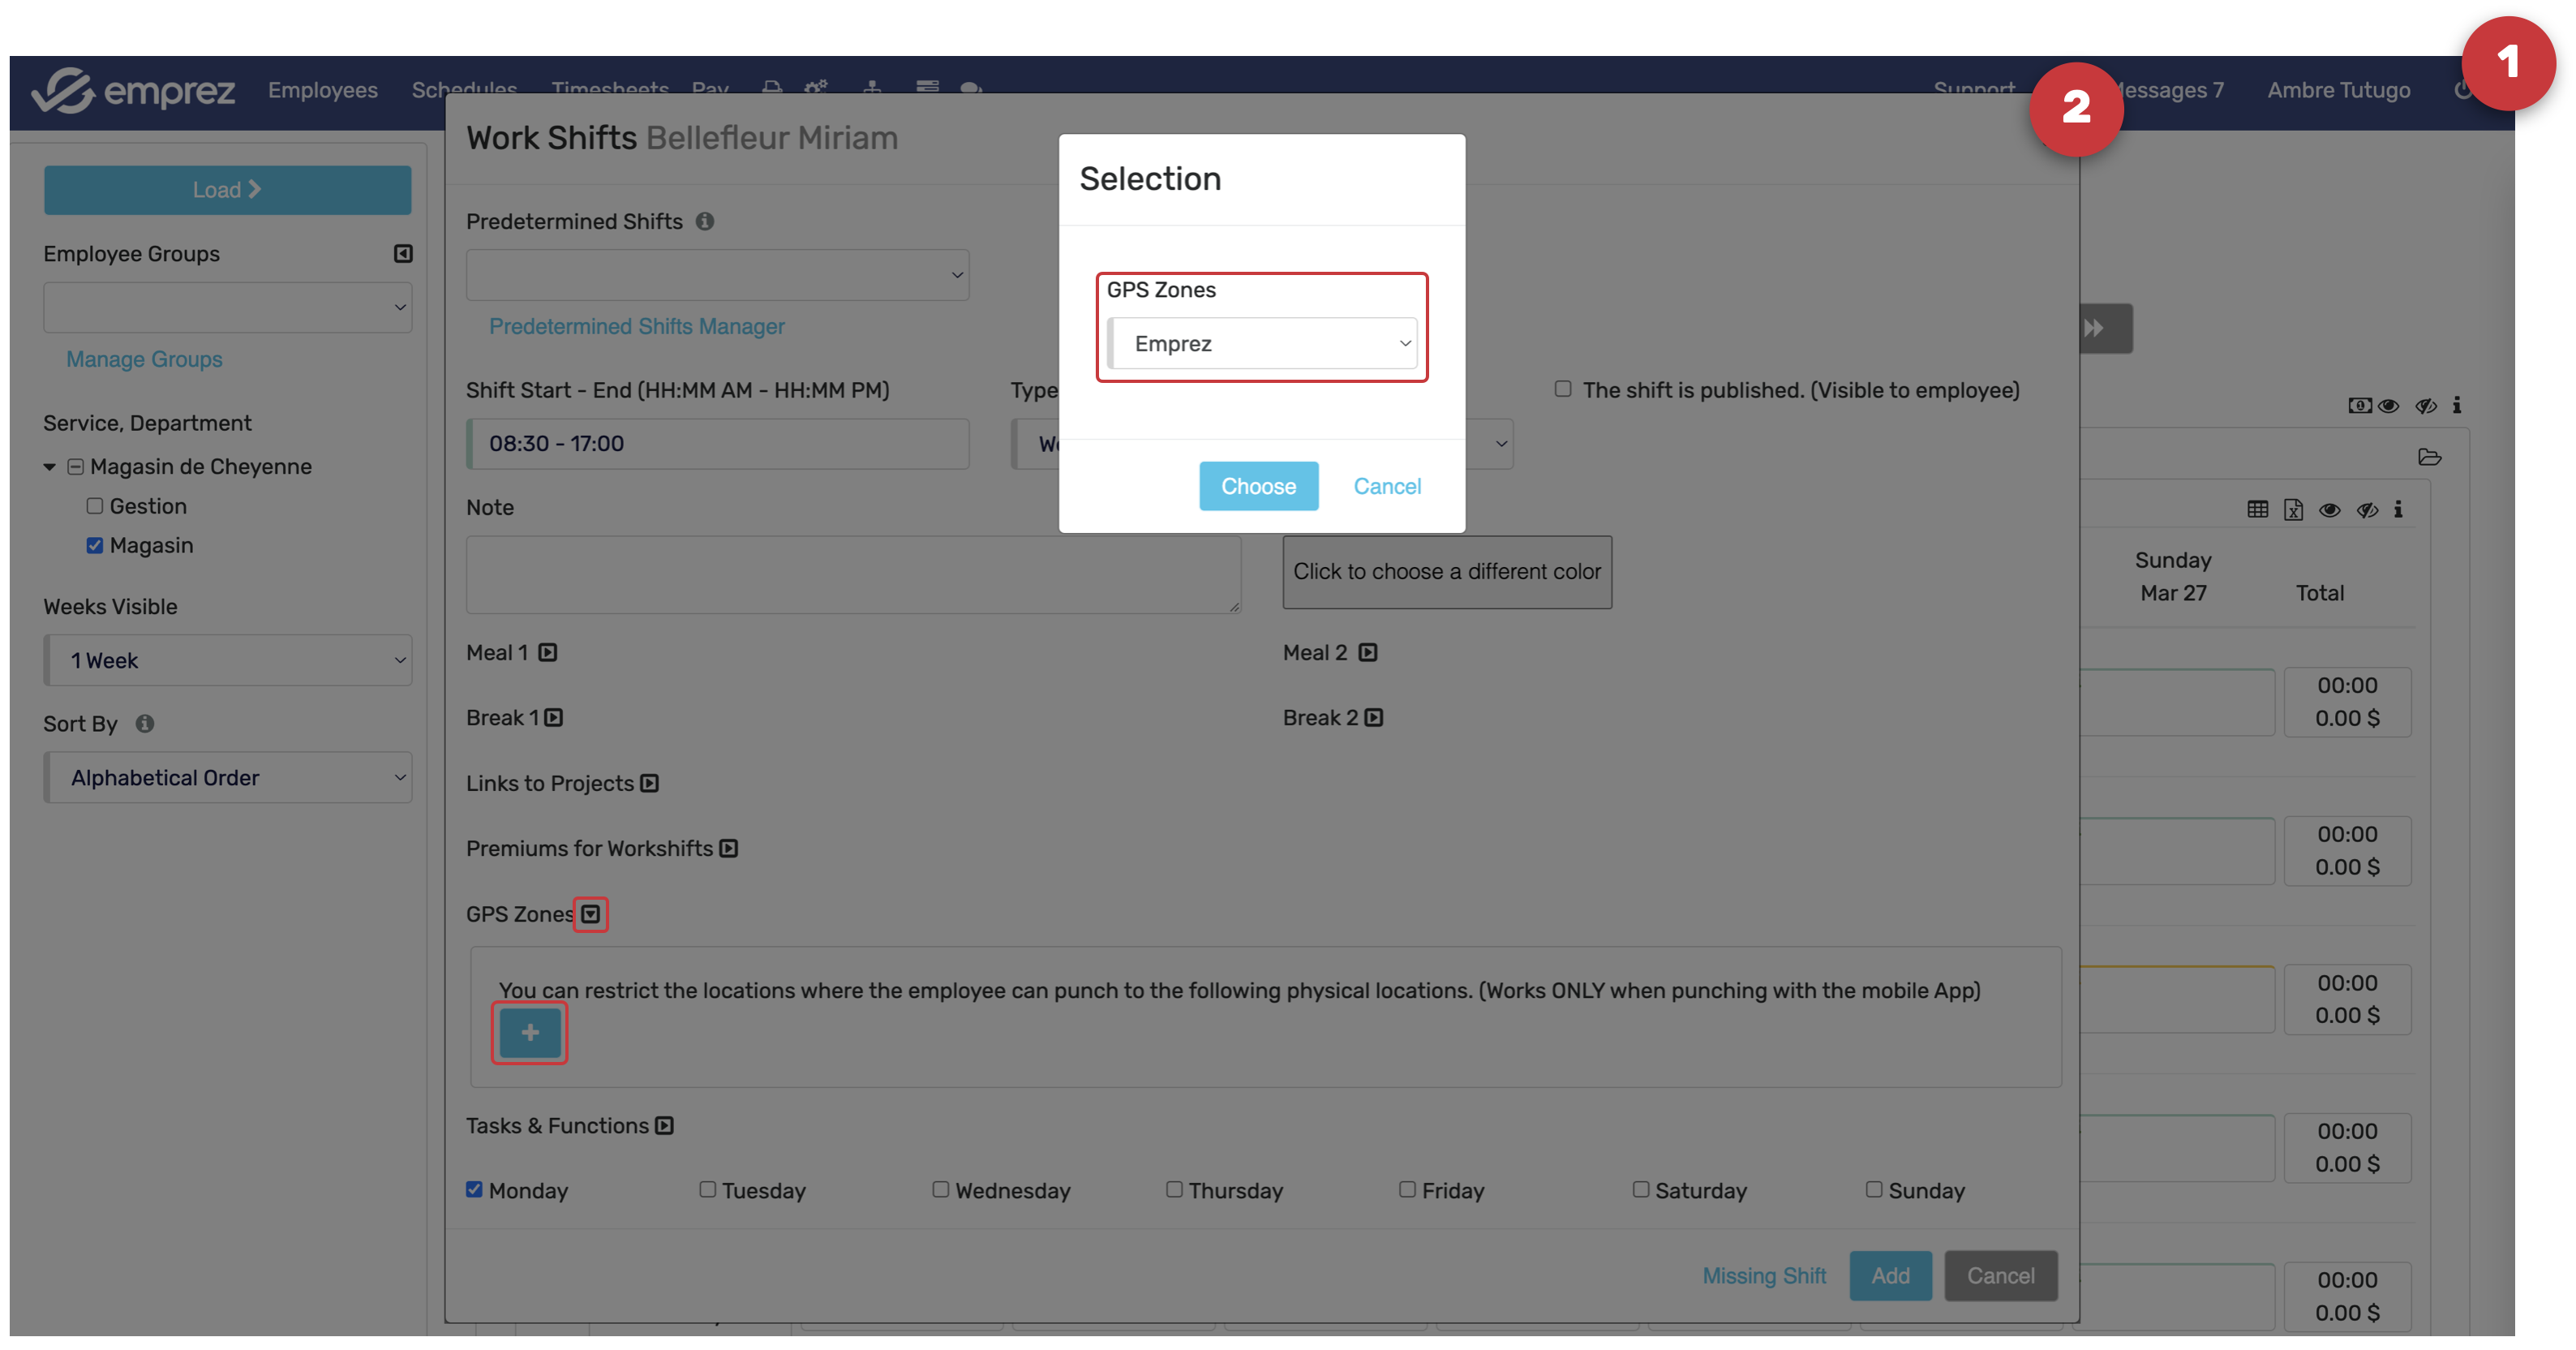Click the Predetermined Shifts info icon

pyautogui.click(x=705, y=221)
